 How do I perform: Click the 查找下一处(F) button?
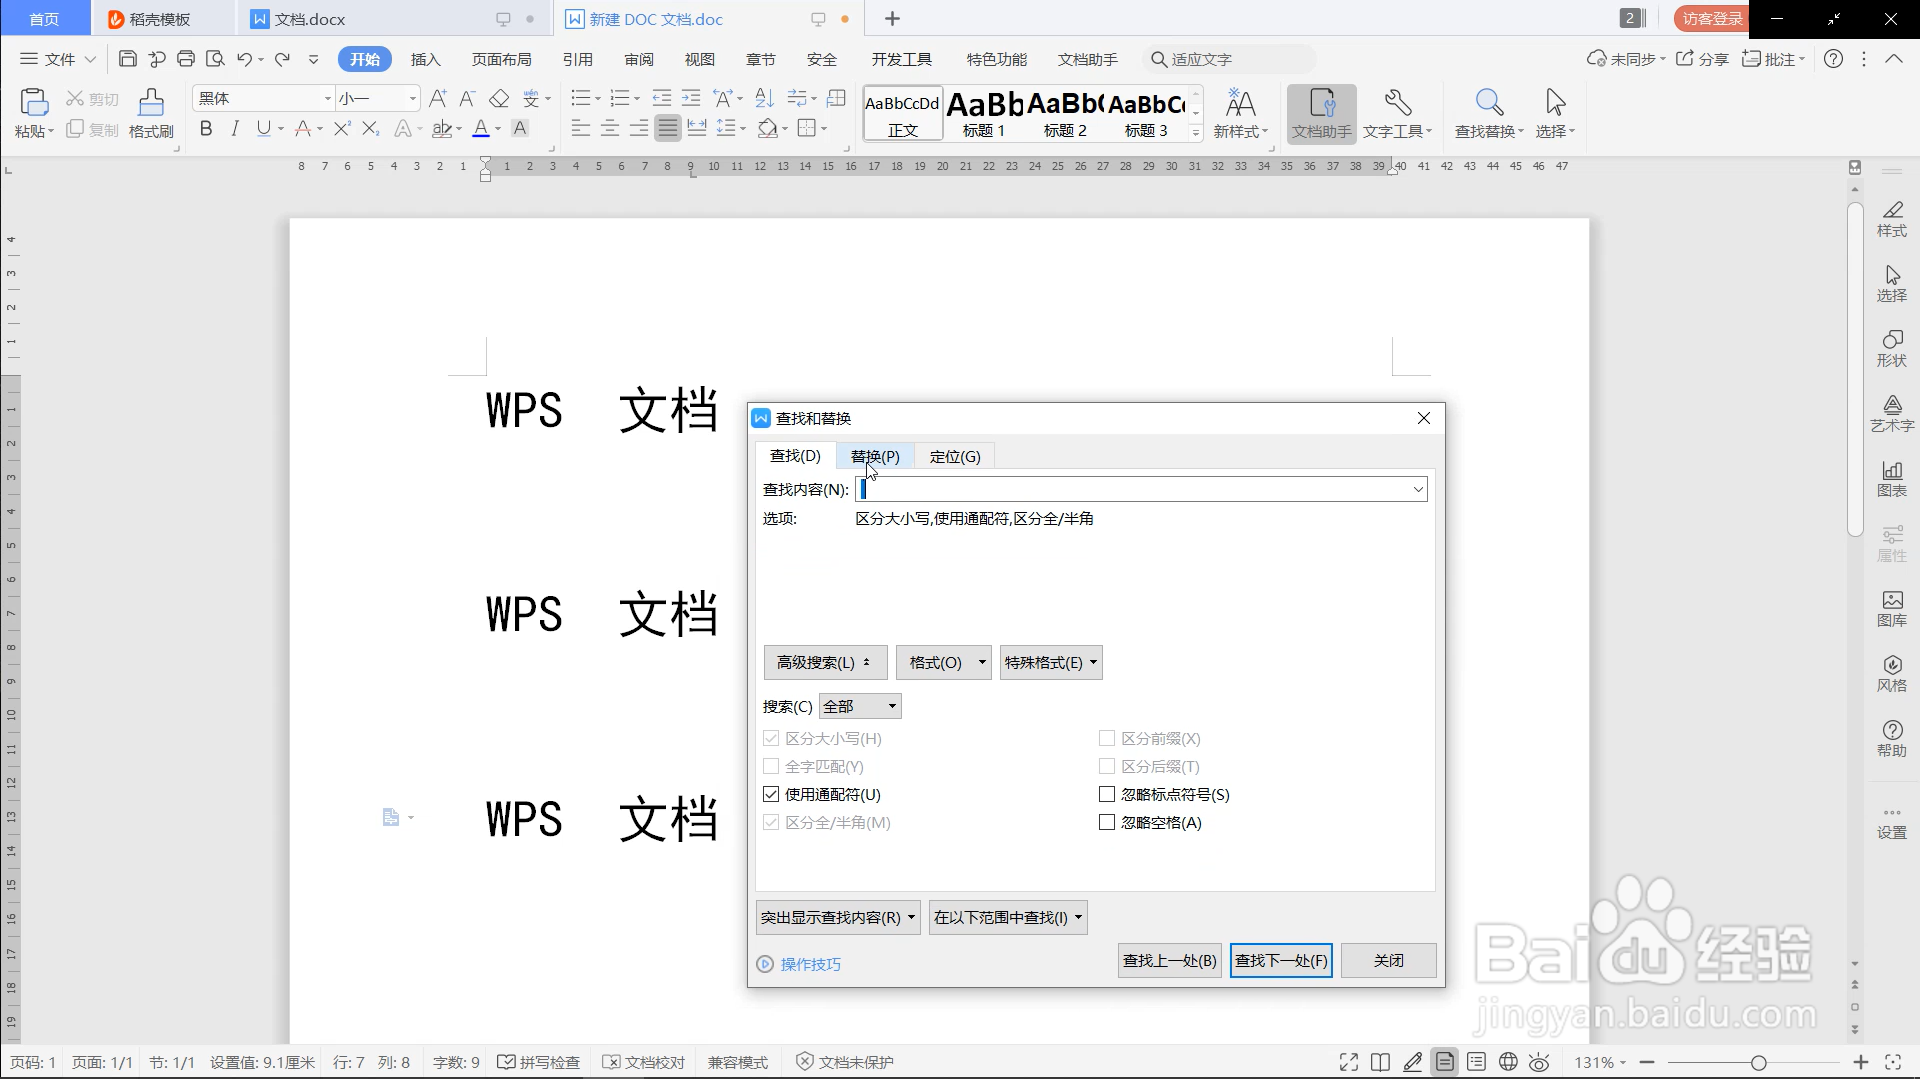pyautogui.click(x=1281, y=960)
